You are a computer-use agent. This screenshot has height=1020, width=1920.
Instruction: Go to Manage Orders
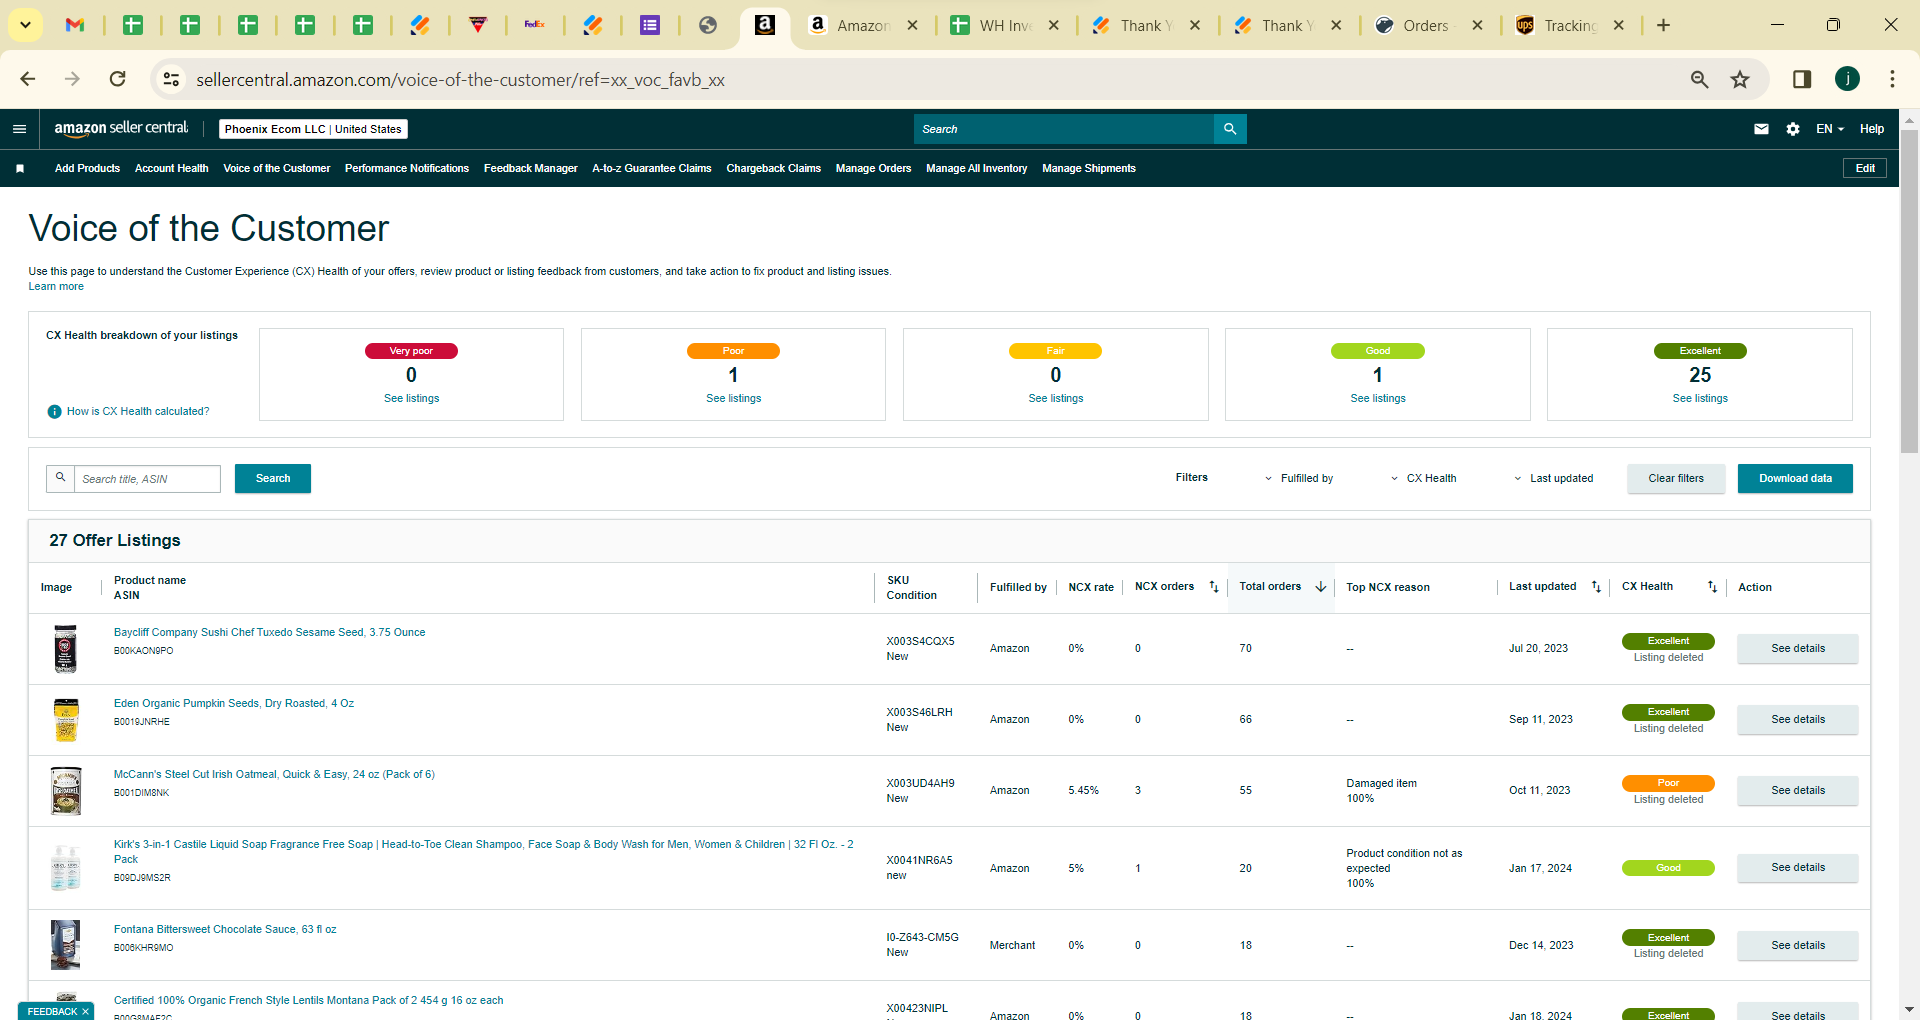[x=873, y=168]
